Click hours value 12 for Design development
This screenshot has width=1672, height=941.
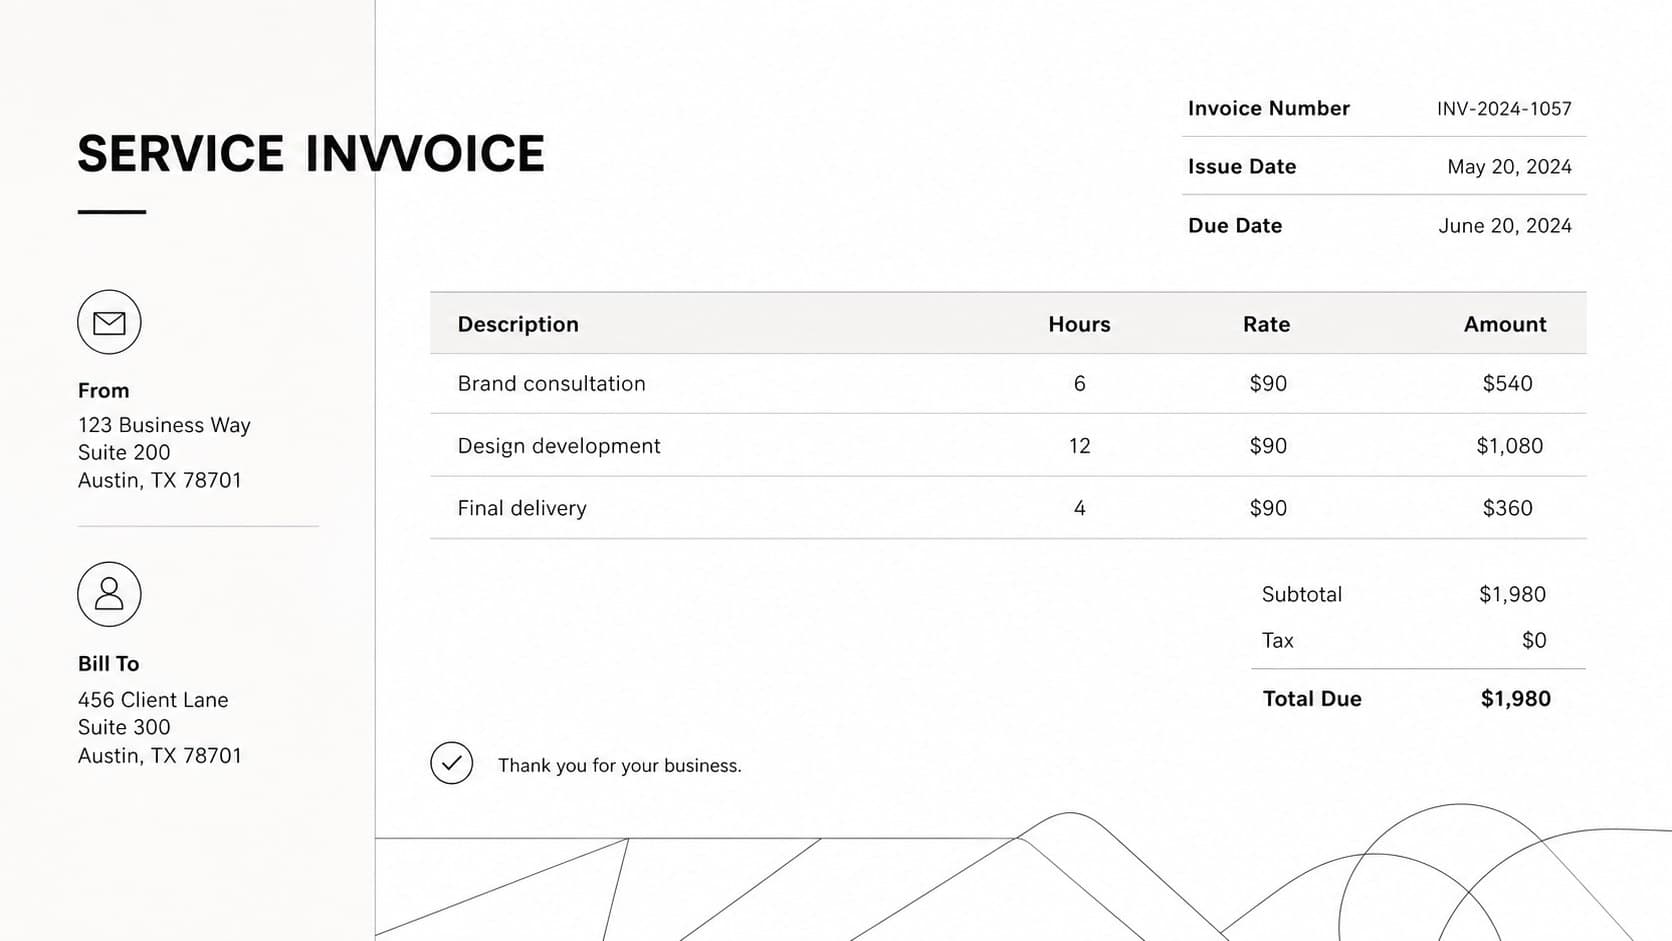click(1079, 446)
